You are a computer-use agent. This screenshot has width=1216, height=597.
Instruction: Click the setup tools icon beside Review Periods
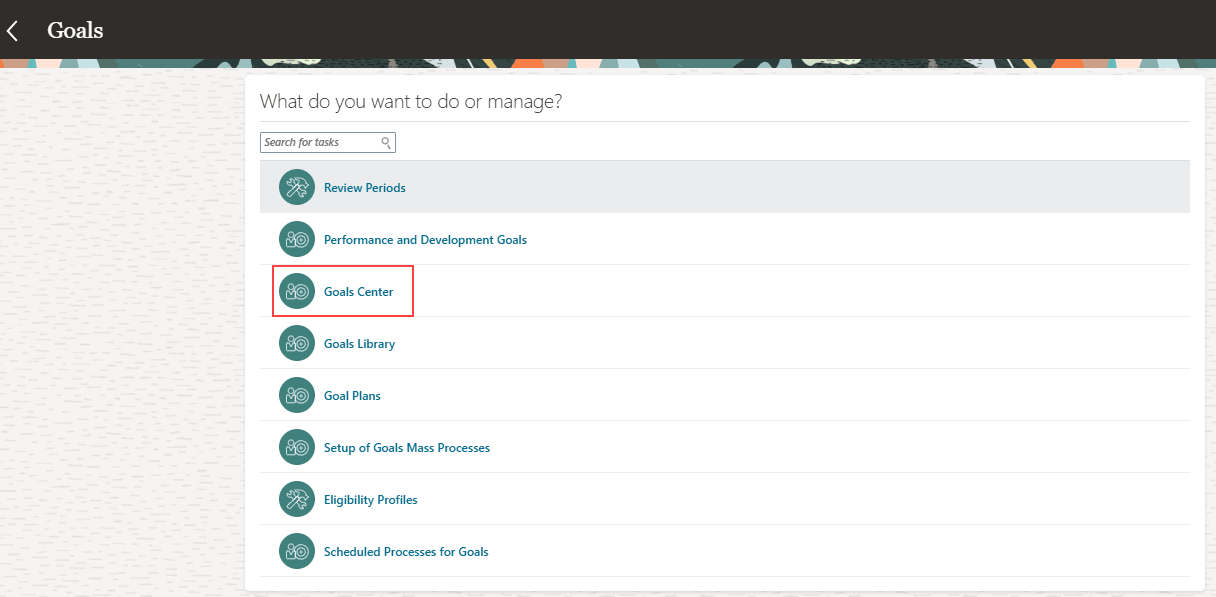(x=296, y=187)
